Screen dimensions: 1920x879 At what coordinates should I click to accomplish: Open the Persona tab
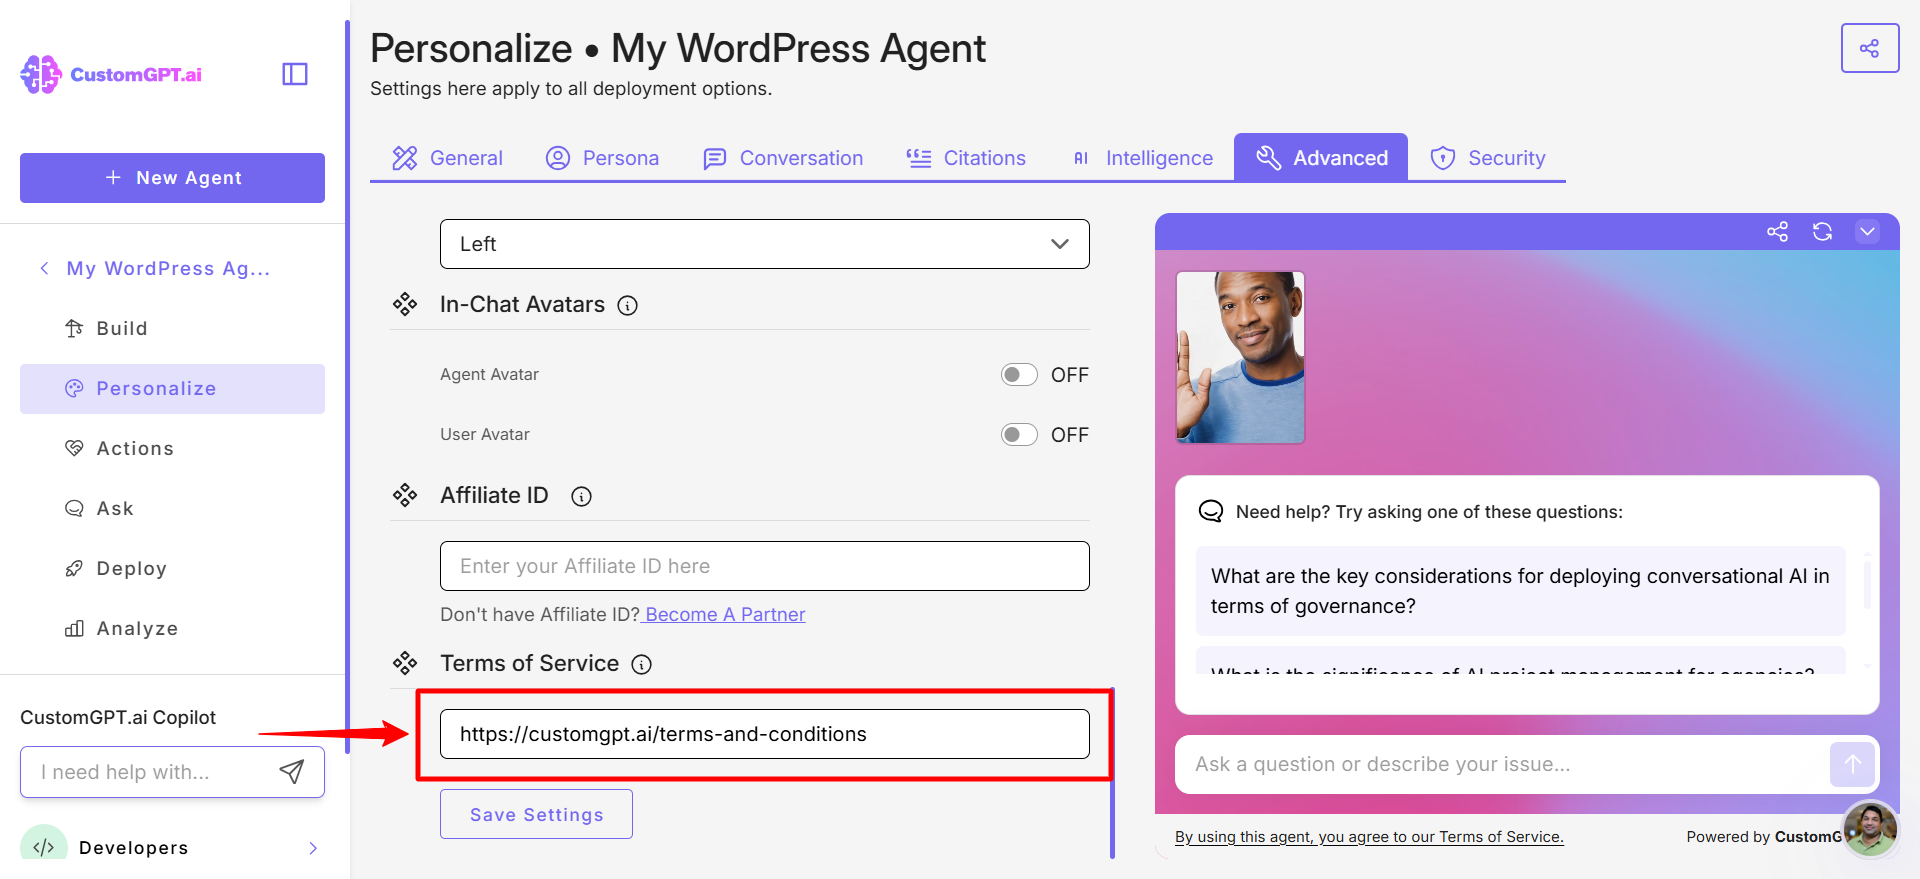[602, 158]
